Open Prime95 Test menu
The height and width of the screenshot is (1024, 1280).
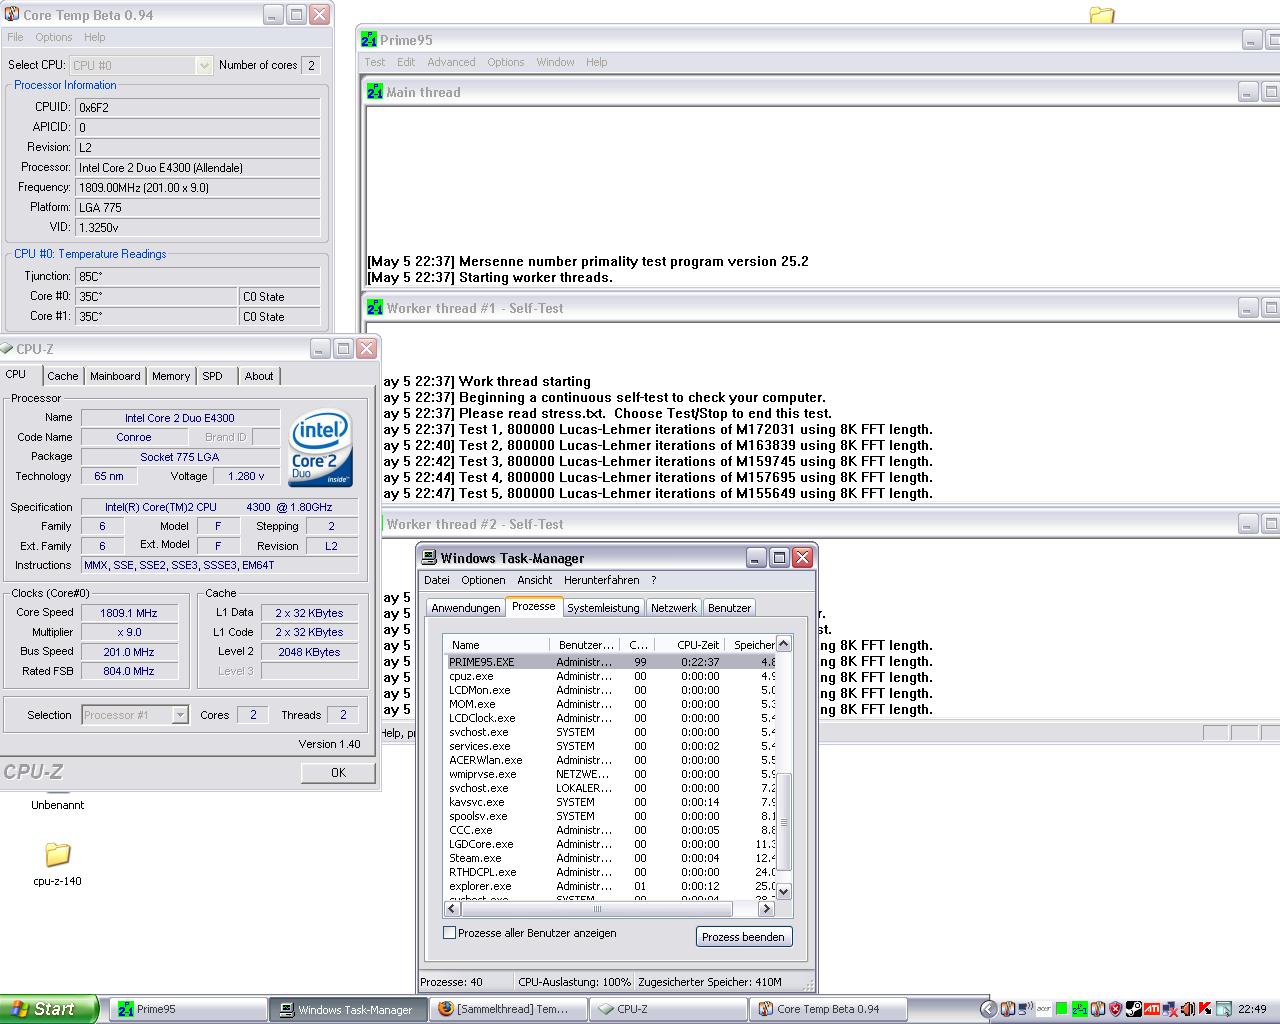pyautogui.click(x=375, y=62)
